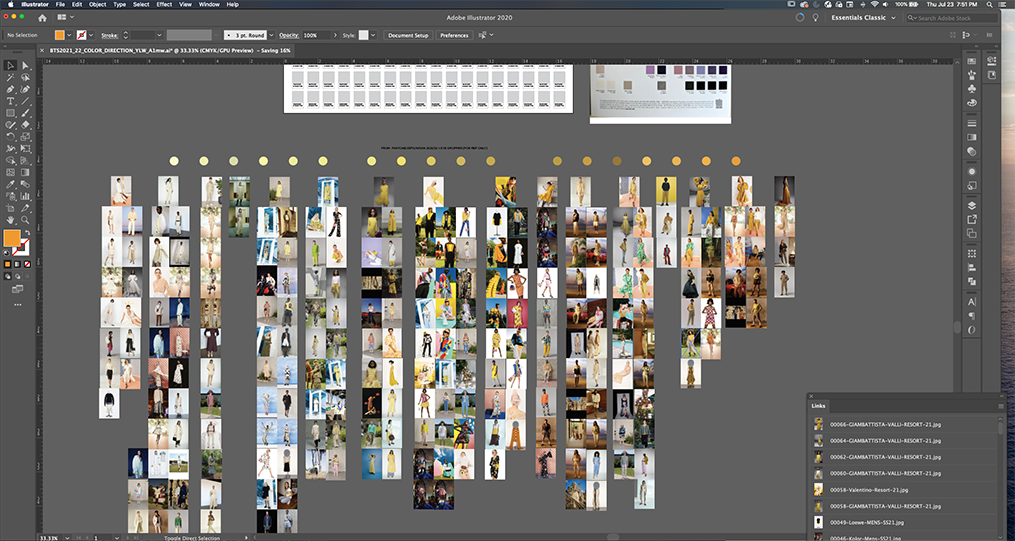Expand the stroke weight dropdown
1015x541 pixels.
(159, 35)
